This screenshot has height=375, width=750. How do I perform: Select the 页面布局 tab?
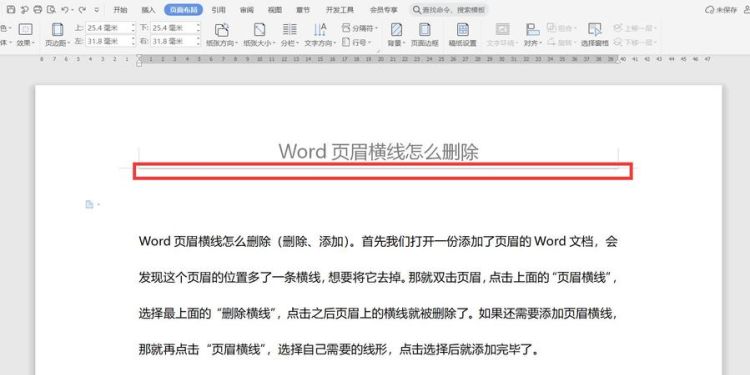[183, 10]
